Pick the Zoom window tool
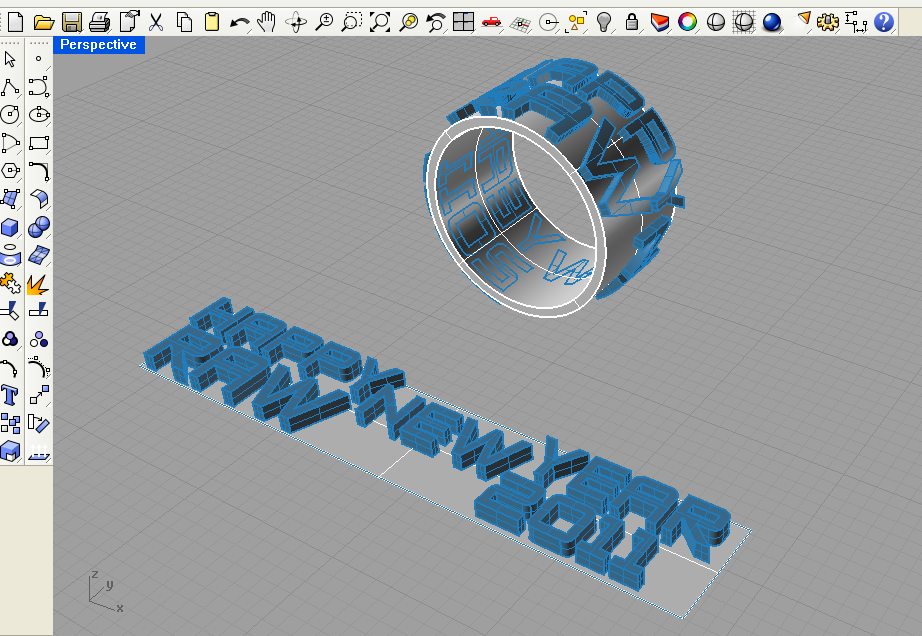Image resolution: width=922 pixels, height=636 pixels. click(x=352, y=22)
